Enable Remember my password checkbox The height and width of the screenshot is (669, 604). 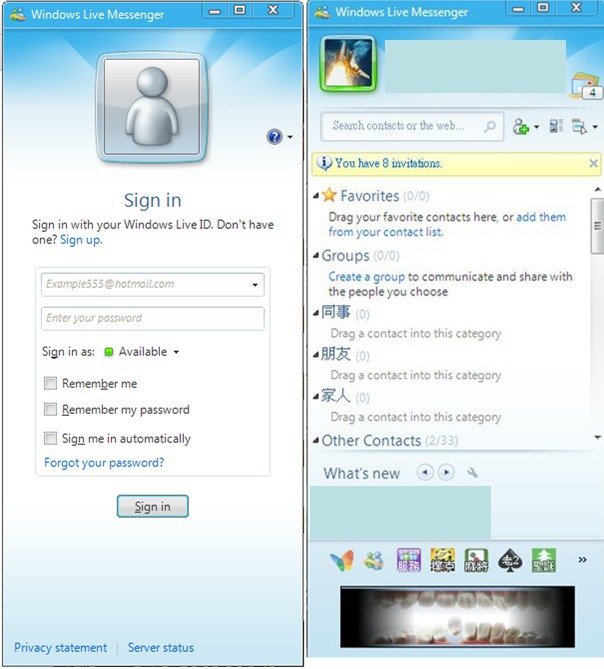[50, 410]
